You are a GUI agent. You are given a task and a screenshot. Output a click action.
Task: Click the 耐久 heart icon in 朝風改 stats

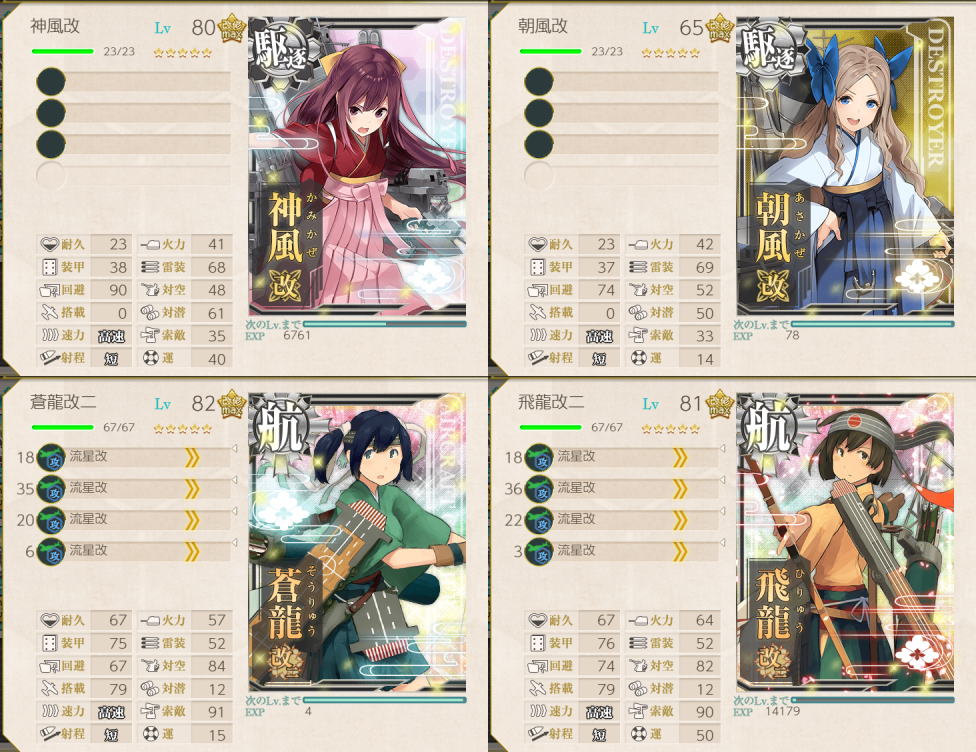537,245
